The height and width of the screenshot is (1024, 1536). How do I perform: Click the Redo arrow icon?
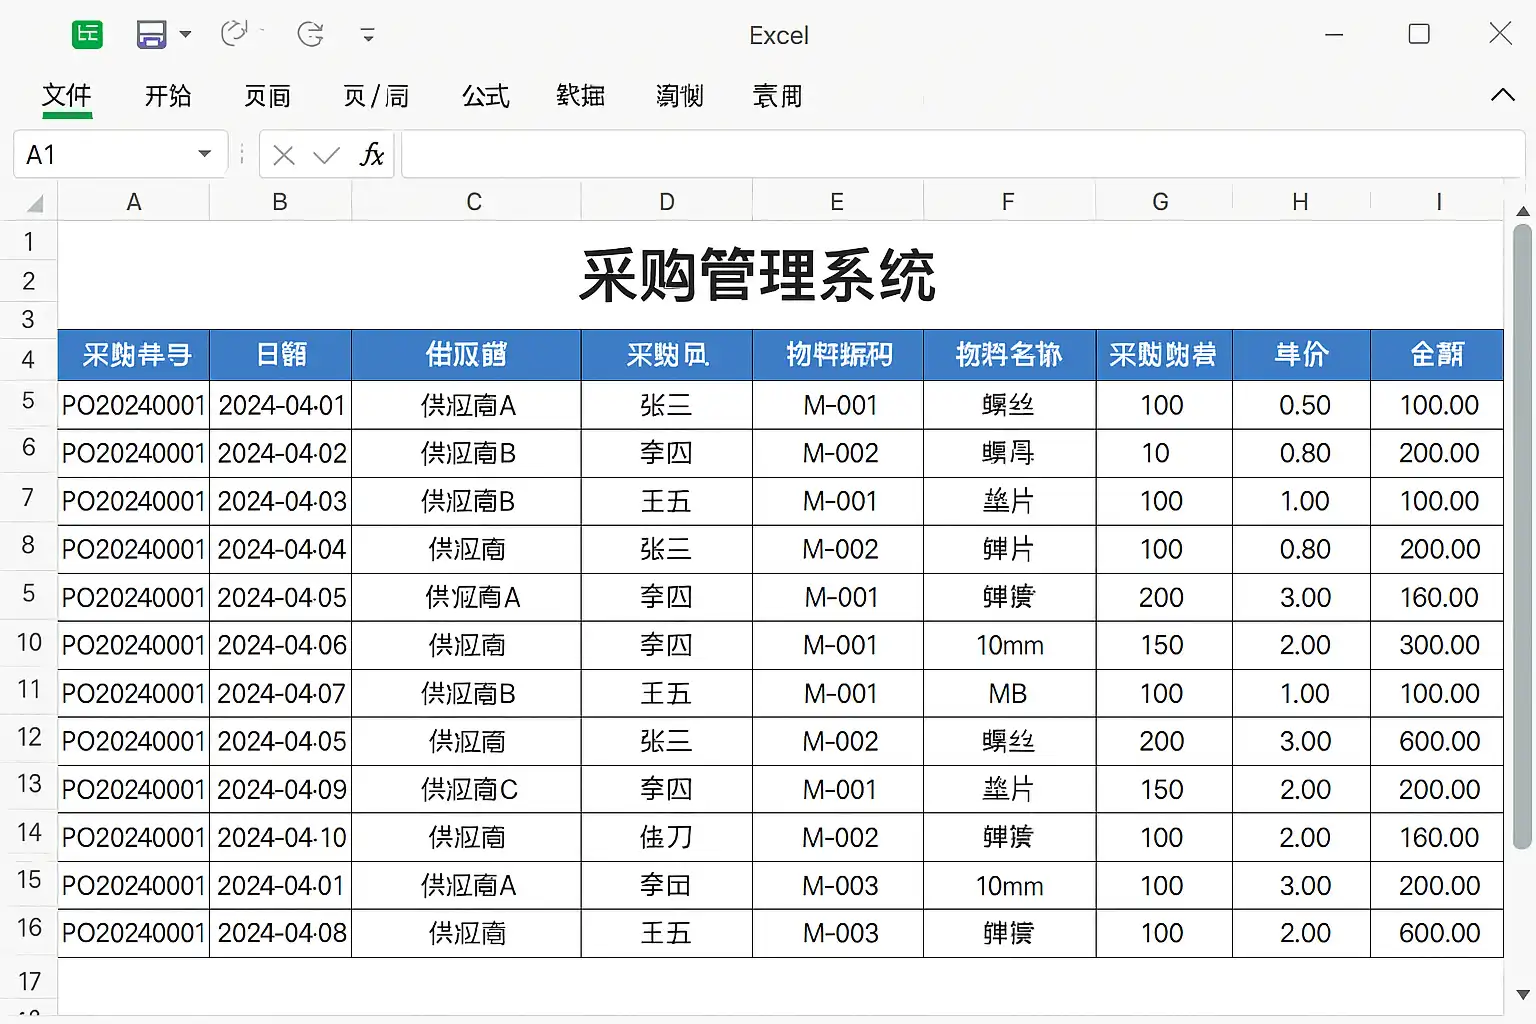[x=311, y=35]
